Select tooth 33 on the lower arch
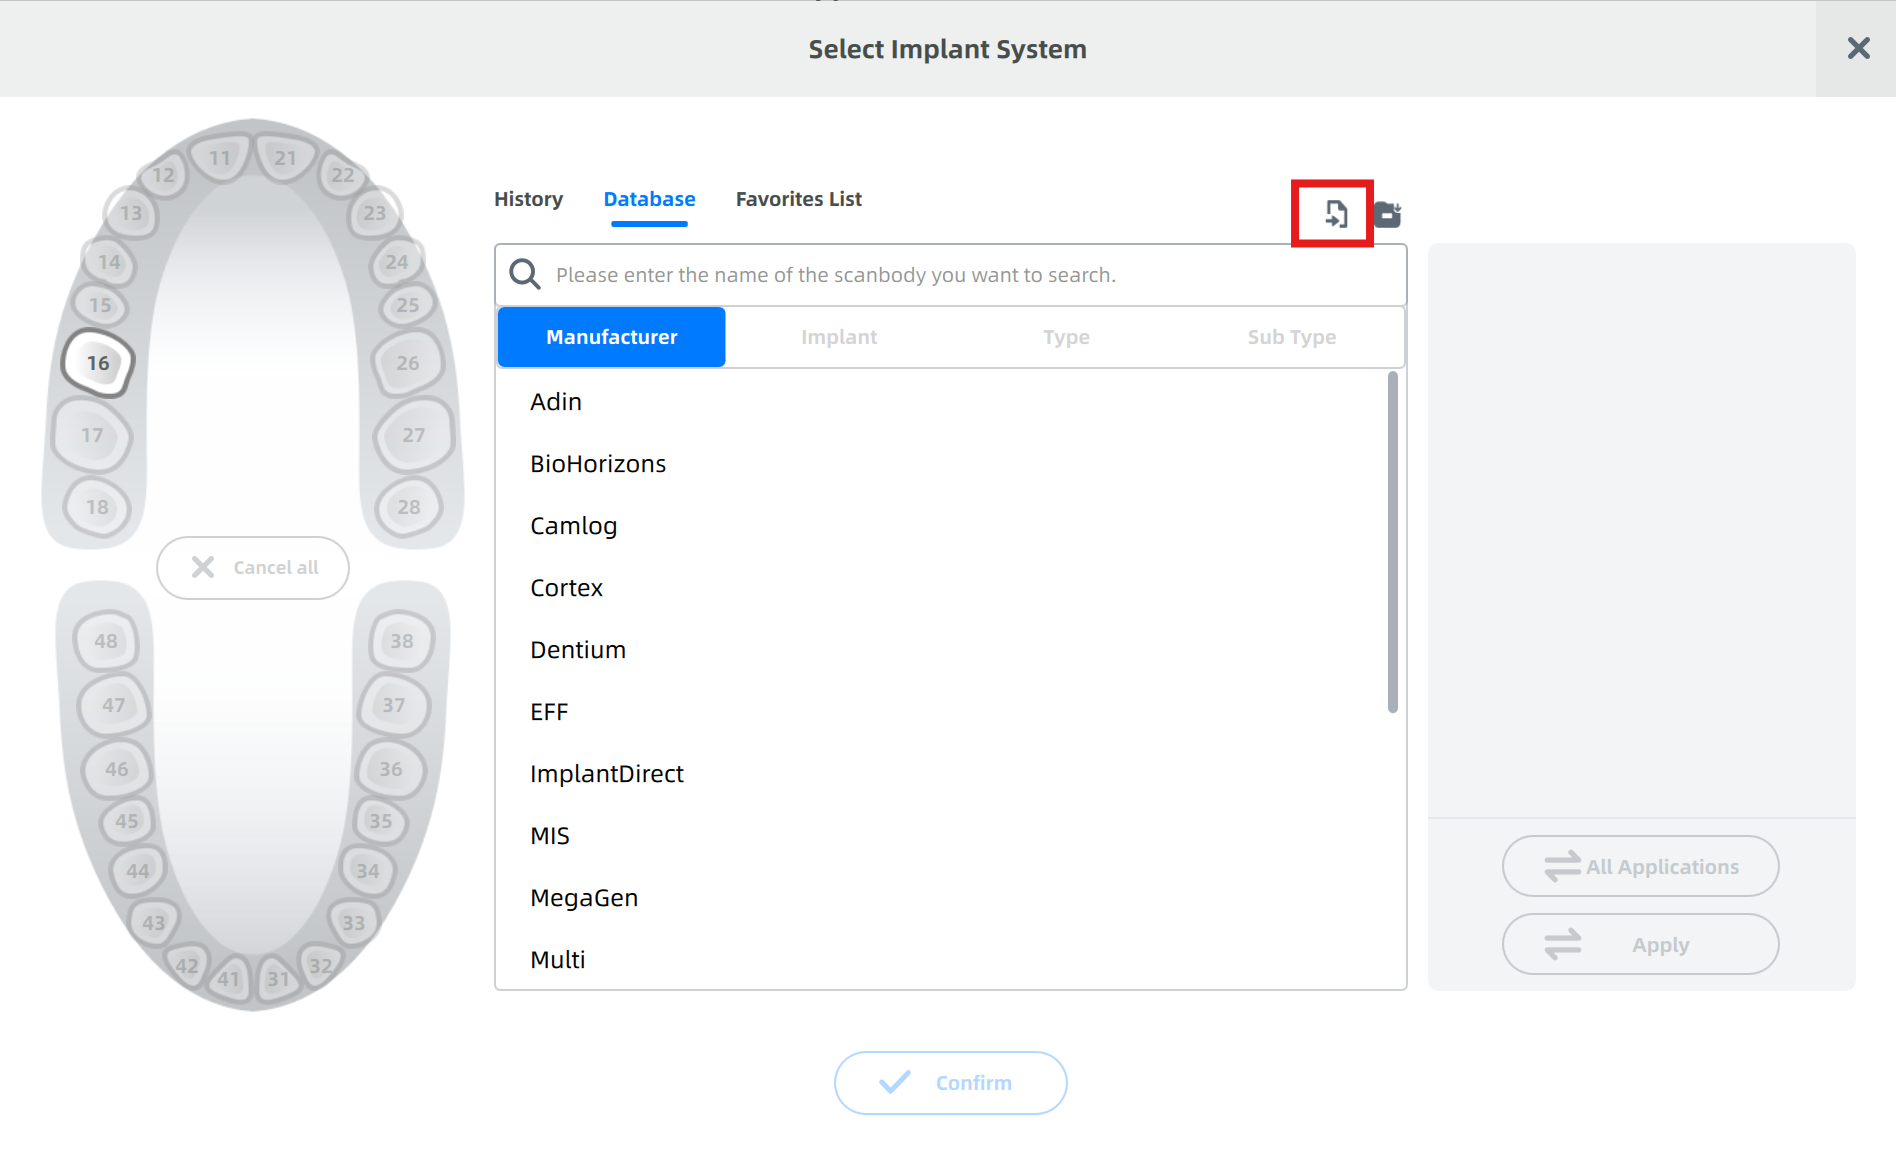This screenshot has width=1896, height=1154. 354,923
